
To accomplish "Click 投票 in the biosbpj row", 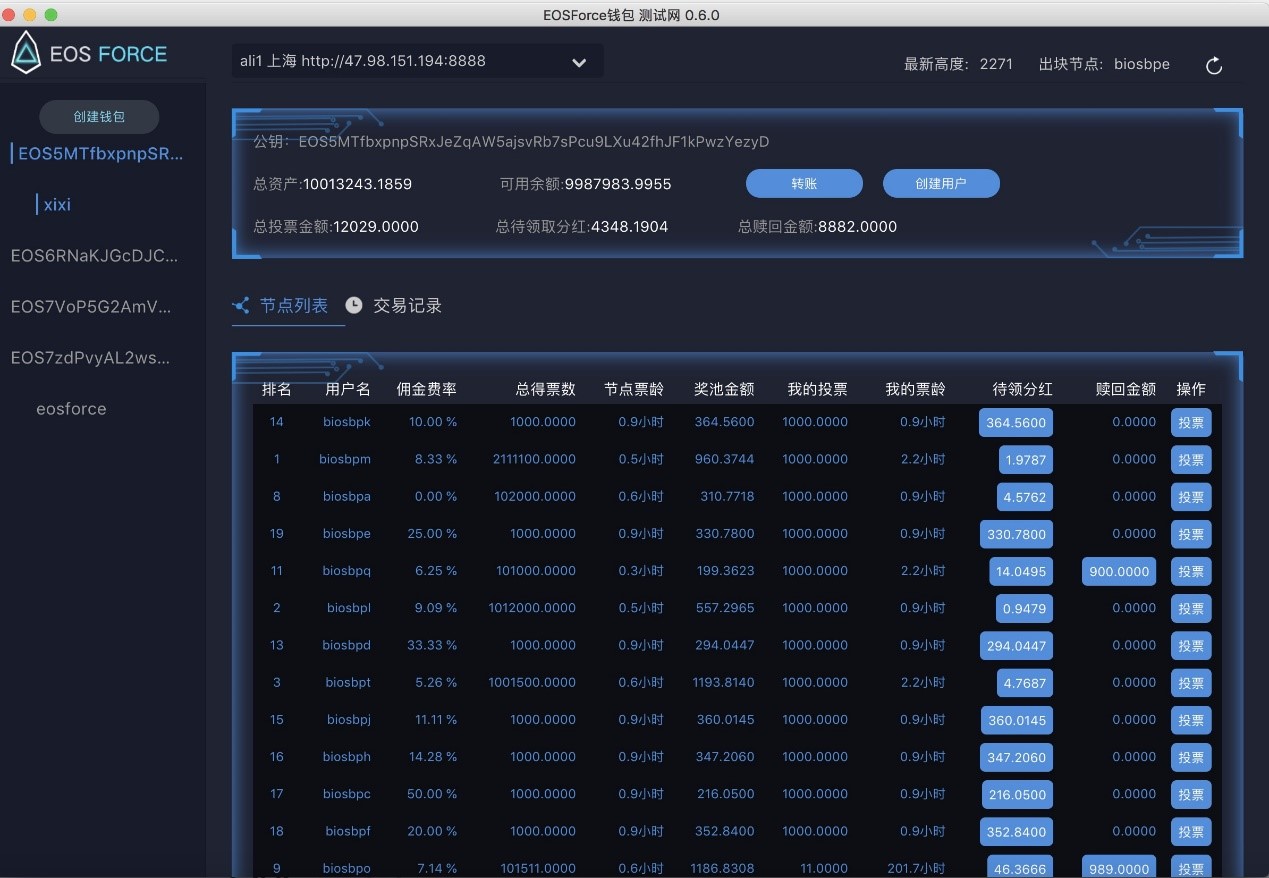I will click(x=1191, y=720).
